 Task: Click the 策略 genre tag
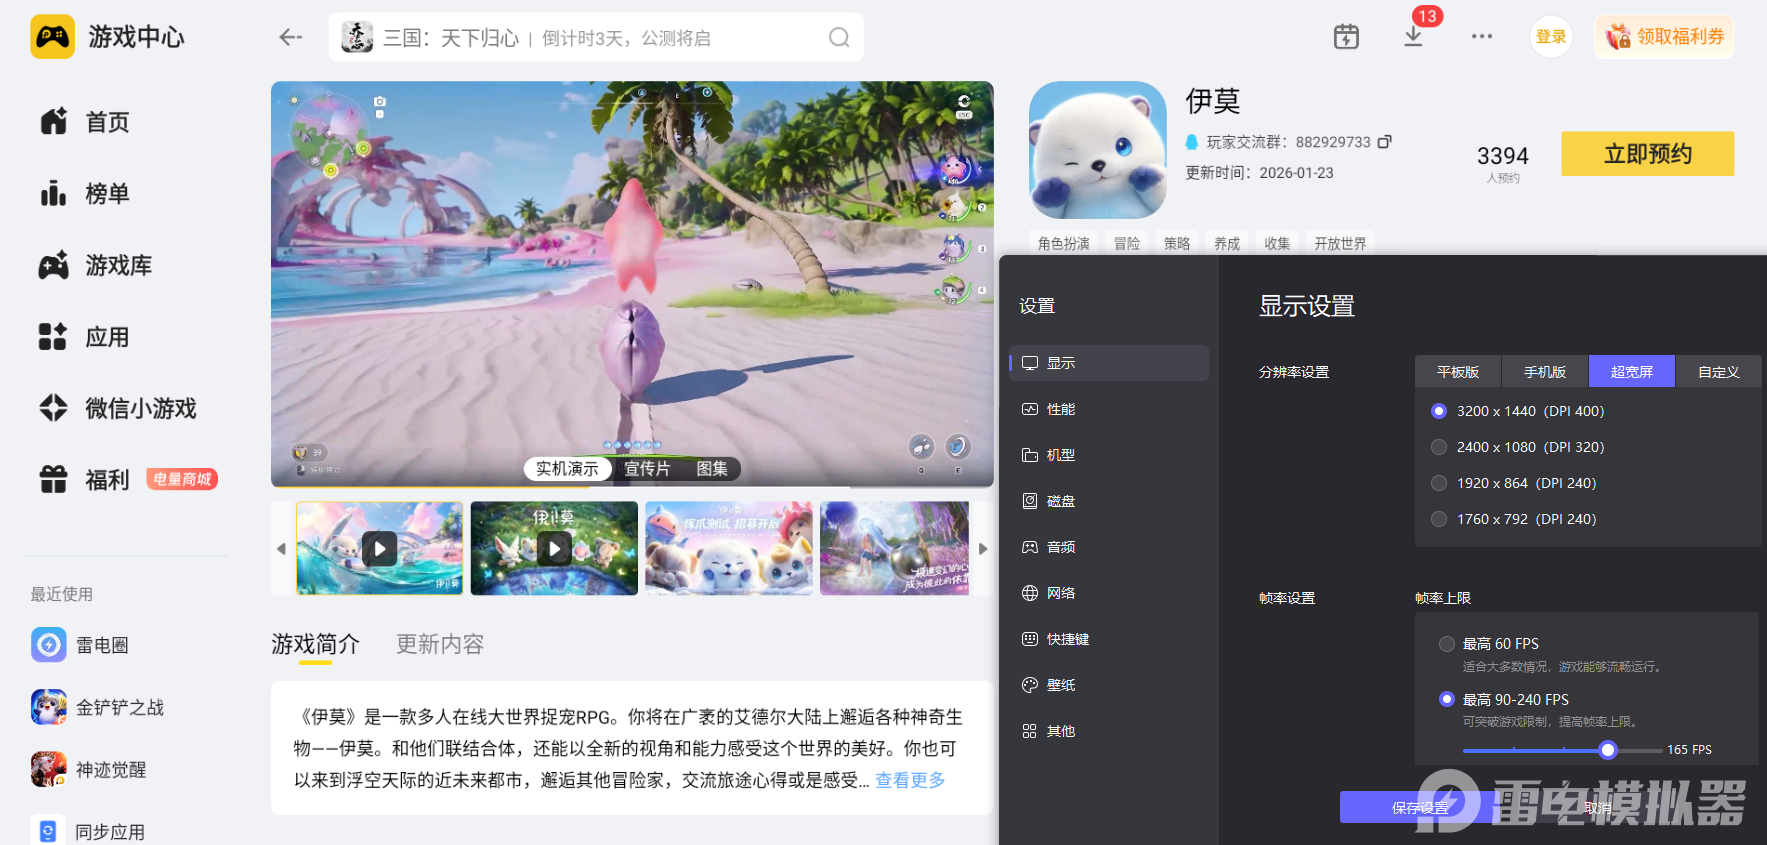point(1177,243)
